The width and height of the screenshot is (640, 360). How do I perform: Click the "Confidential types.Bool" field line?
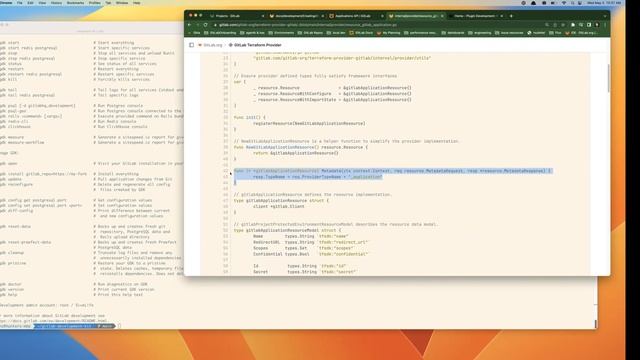(x=310, y=254)
